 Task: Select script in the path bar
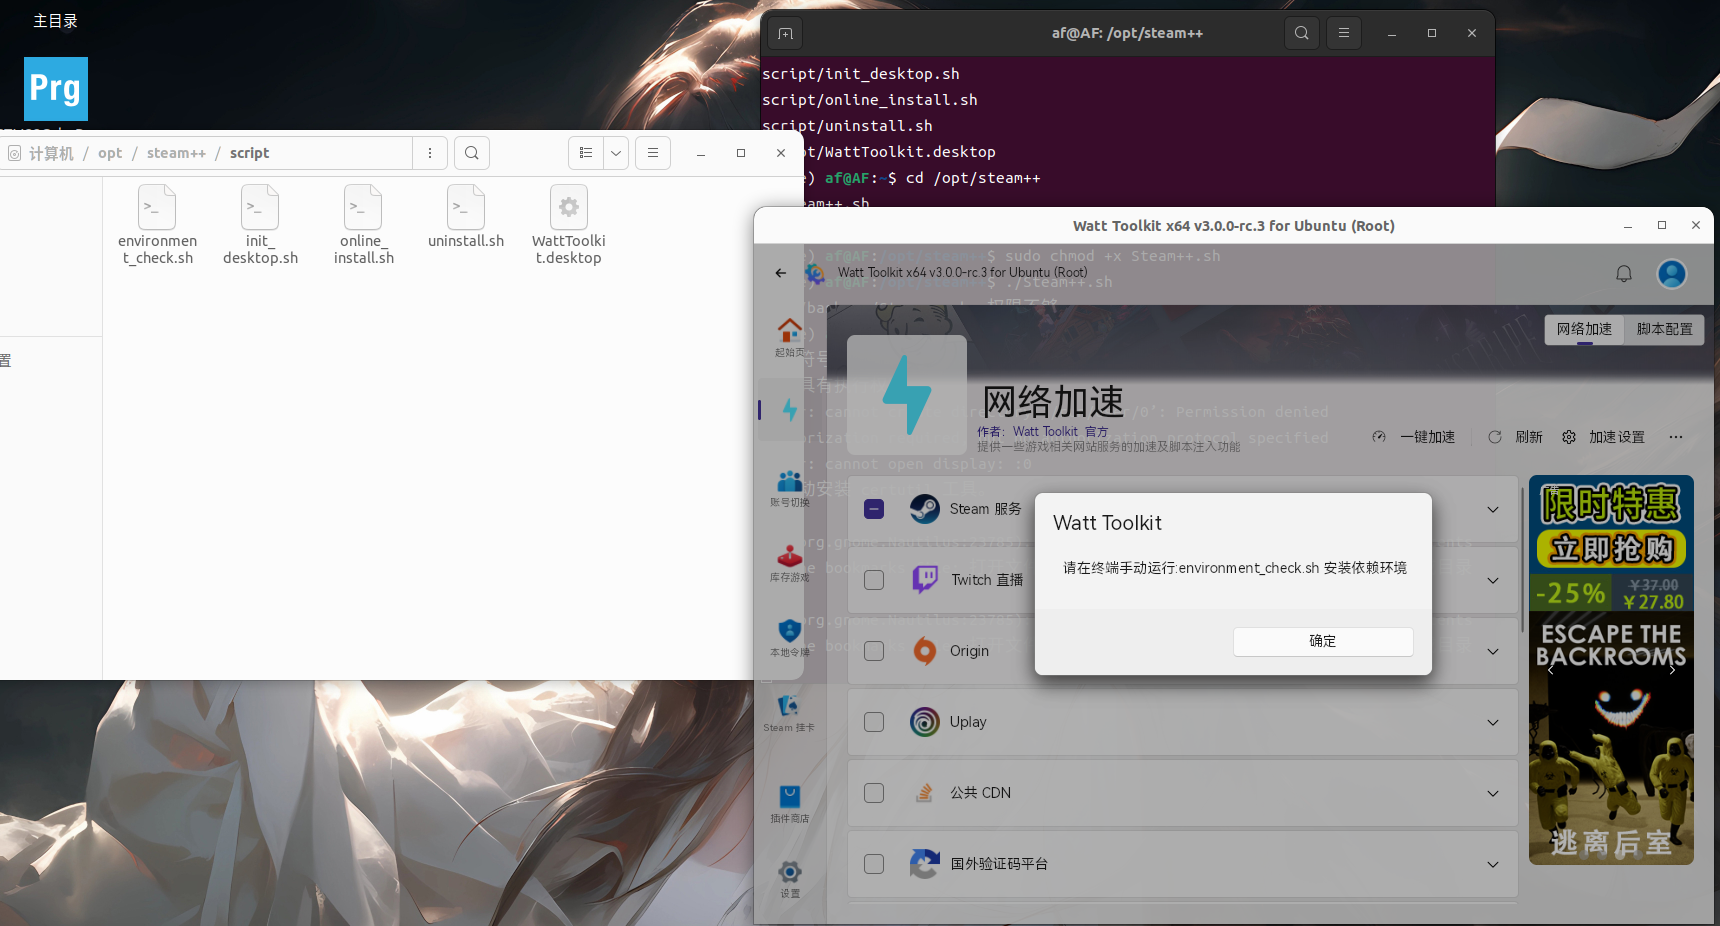249,153
